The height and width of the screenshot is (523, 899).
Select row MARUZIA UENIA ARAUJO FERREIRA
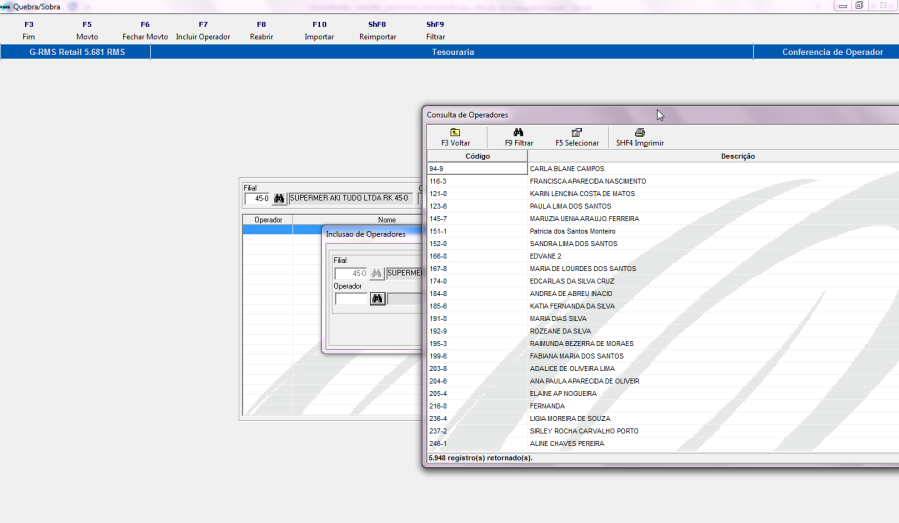pos(663,218)
